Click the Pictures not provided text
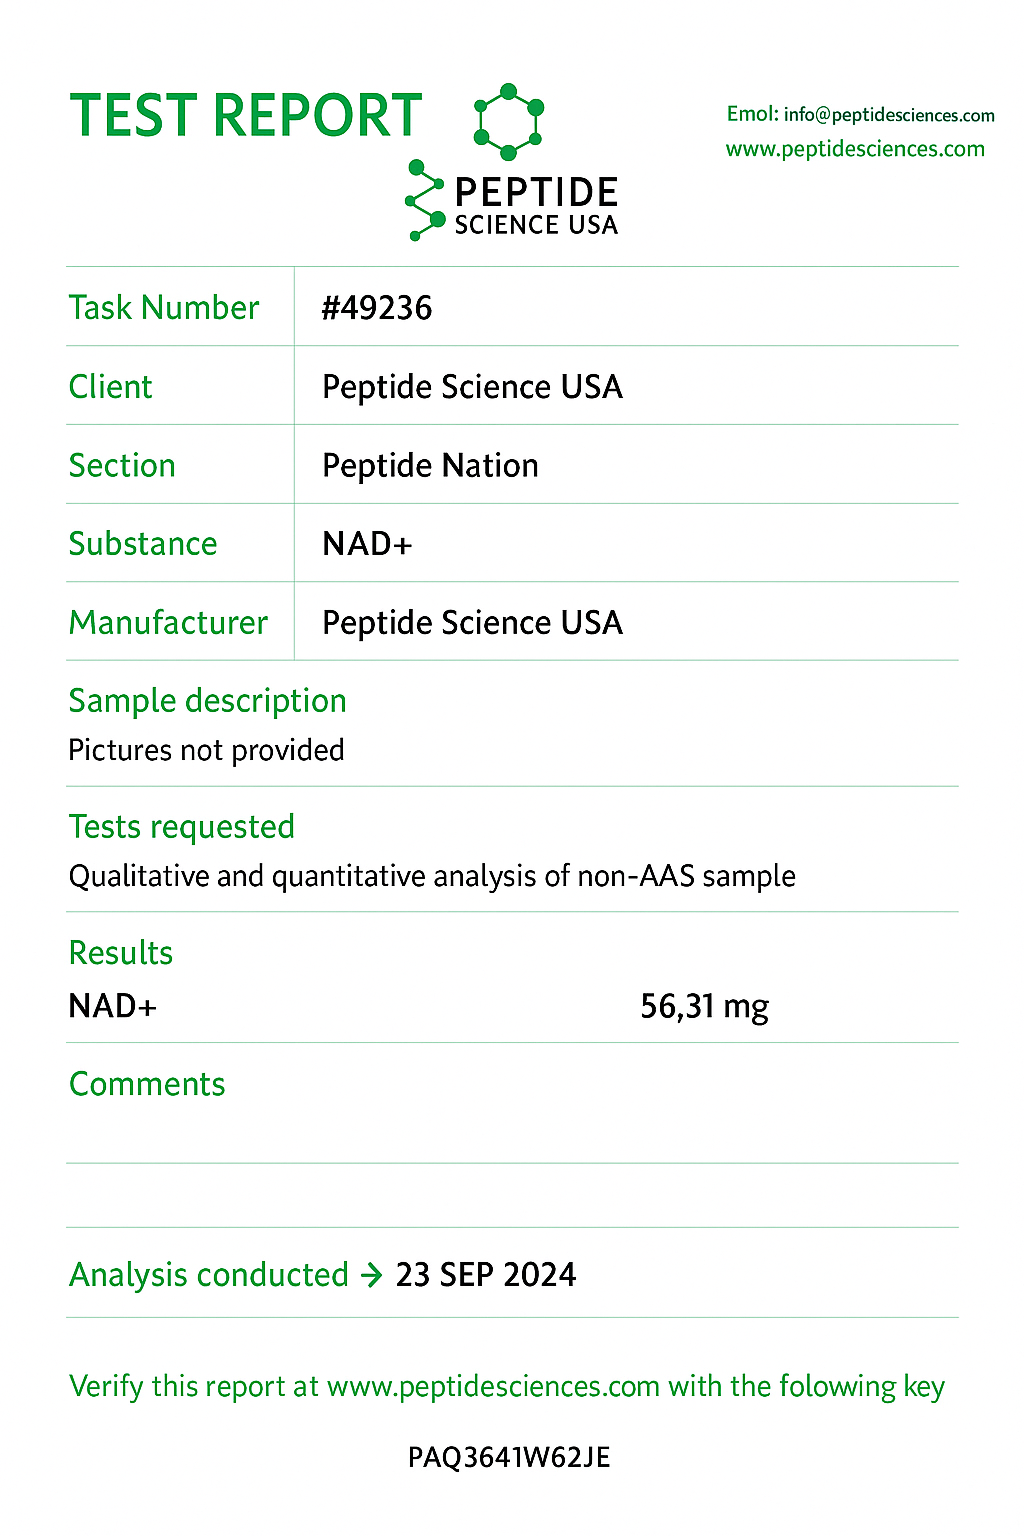 (206, 750)
